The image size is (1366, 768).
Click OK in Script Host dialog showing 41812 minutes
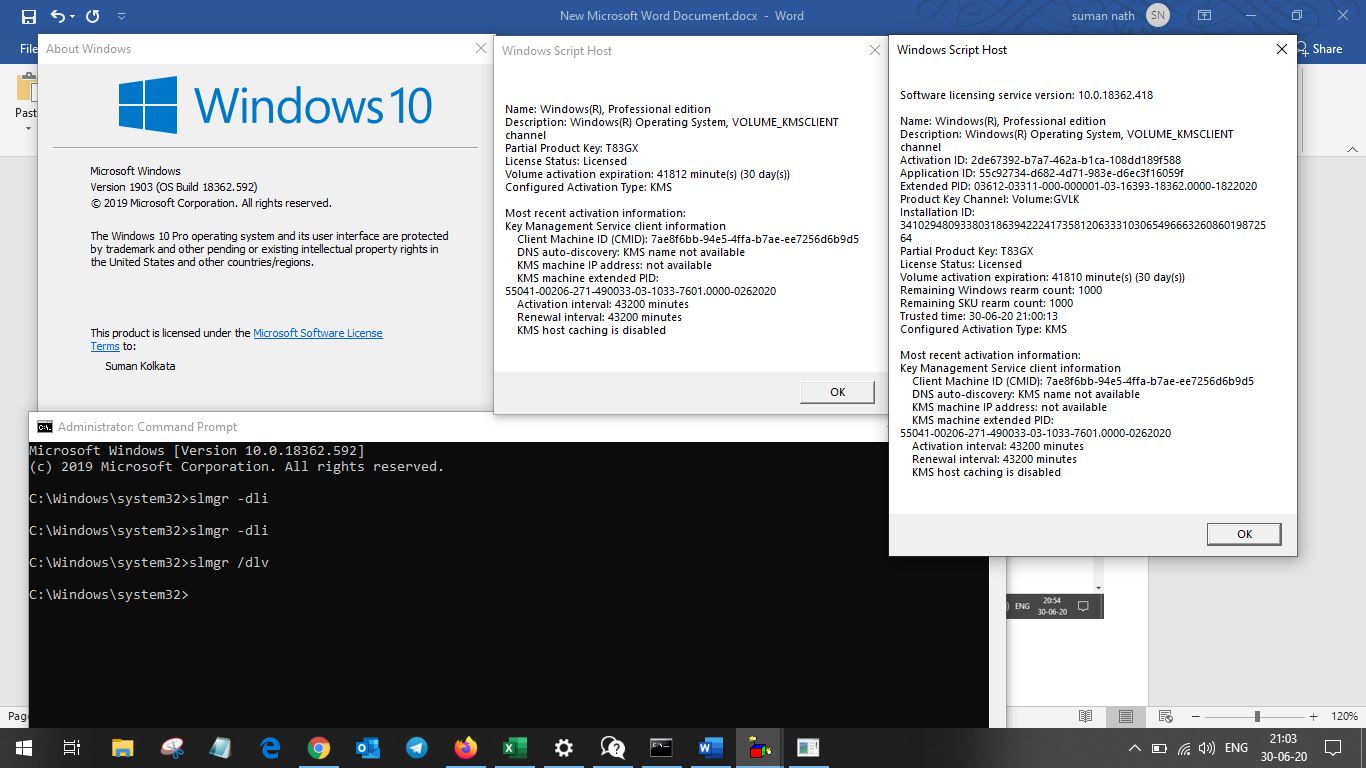coord(838,392)
